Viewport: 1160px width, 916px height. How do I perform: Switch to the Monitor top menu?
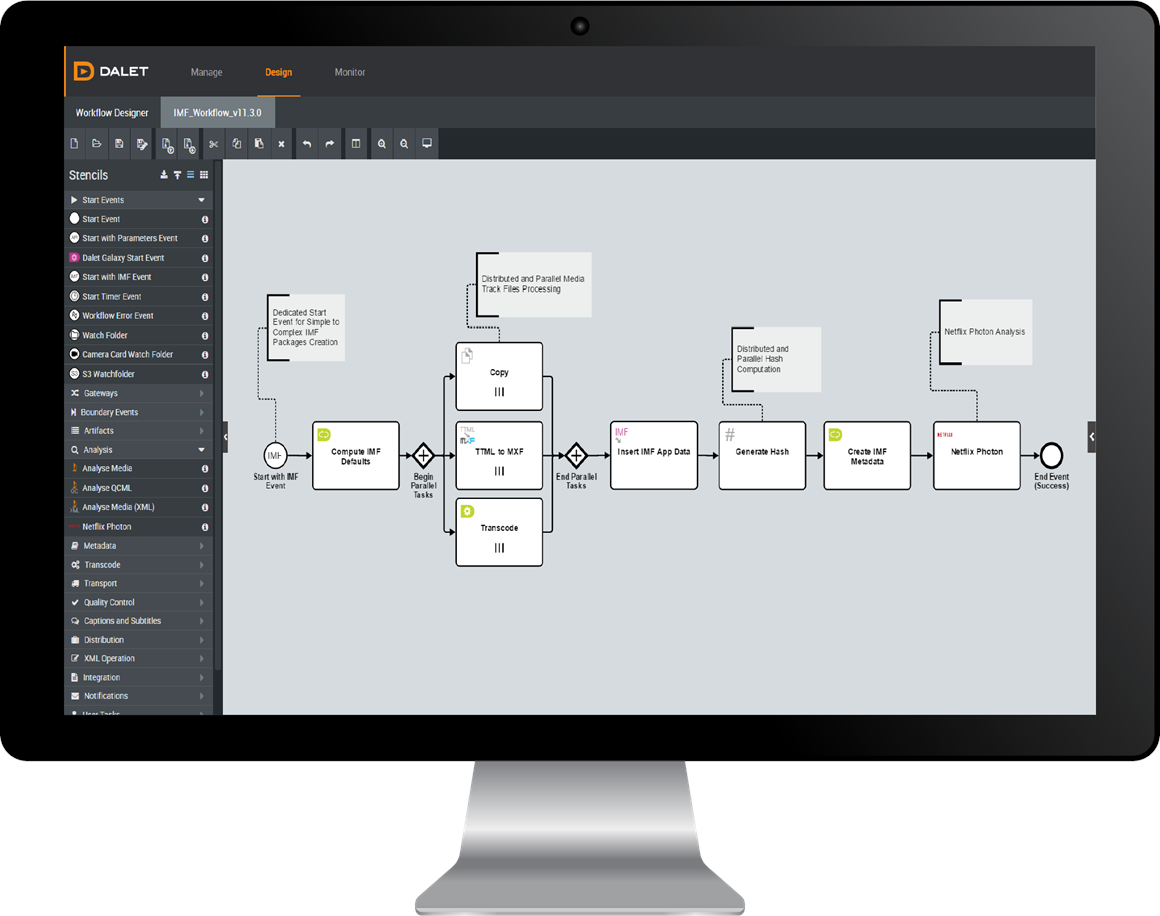350,72
